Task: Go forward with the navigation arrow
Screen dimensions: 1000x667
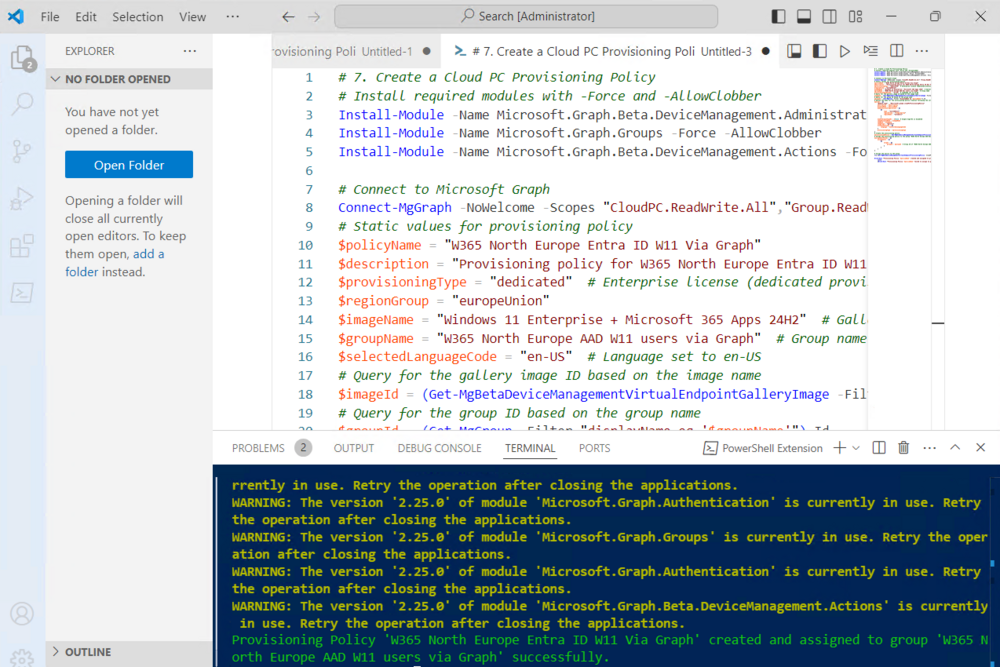Action: 314,17
